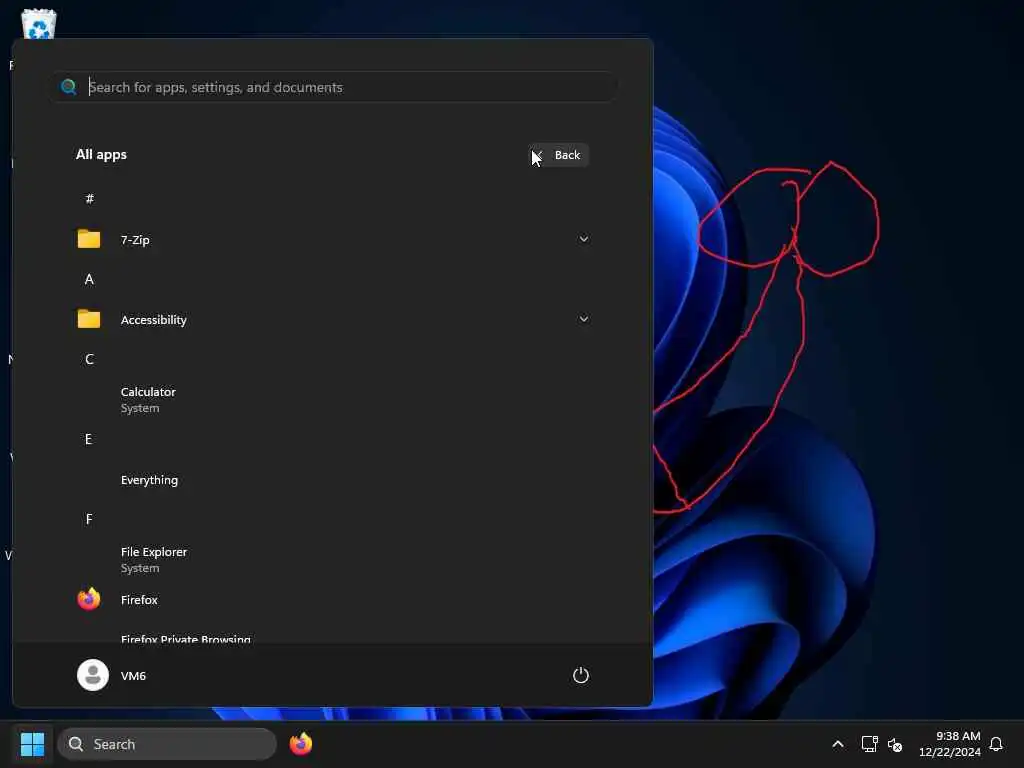Click the VM6 user name
Screen dimensions: 1024x768
click(133, 676)
